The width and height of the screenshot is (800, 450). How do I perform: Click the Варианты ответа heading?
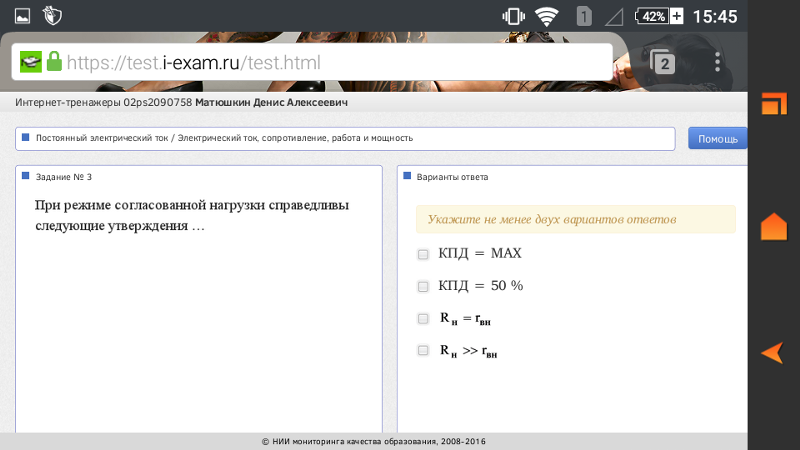[x=452, y=177]
